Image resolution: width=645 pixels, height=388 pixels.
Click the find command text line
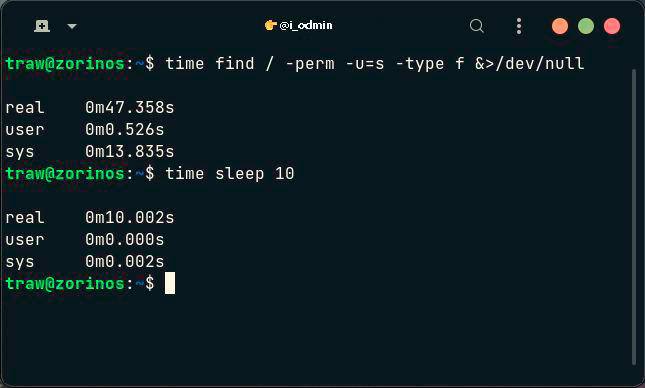tap(295, 64)
